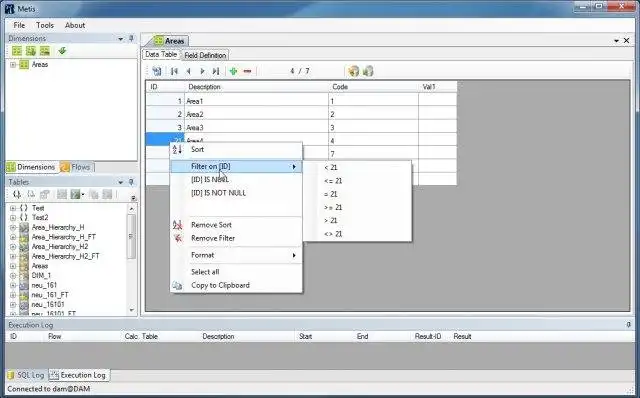This screenshot has width=640, height=398.
Task: Switch to the Data Table tab
Action: point(161,54)
